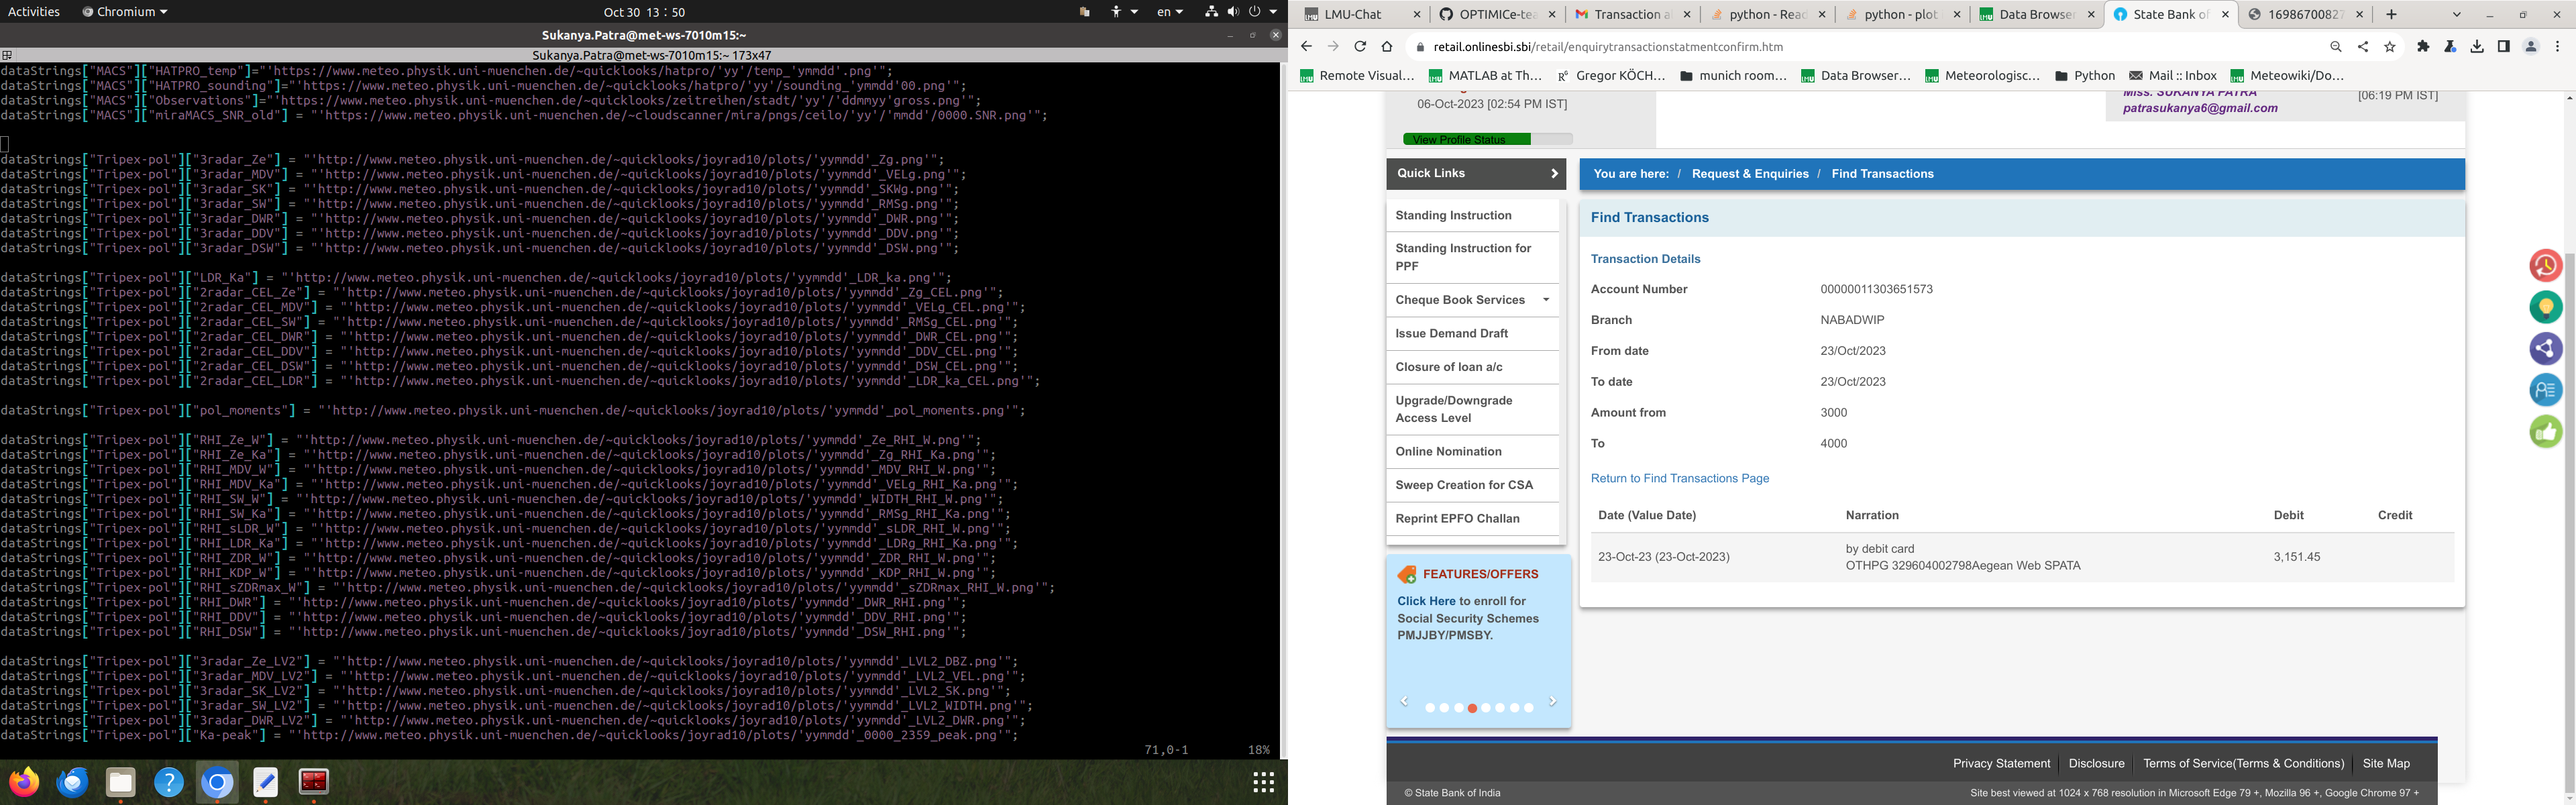This screenshot has height=805, width=2576.
Task: Toggle the side panel icon in Chrome
Action: (x=2504, y=47)
